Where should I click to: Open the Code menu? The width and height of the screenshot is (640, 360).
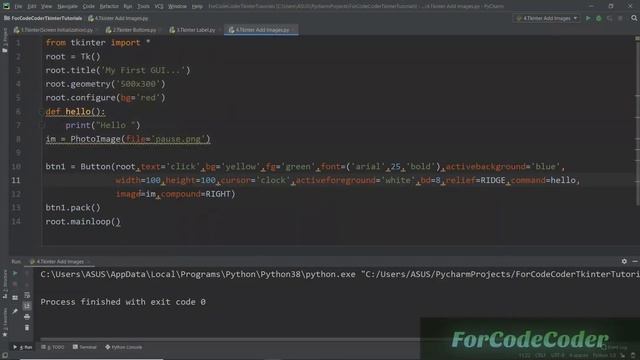point(89,7)
